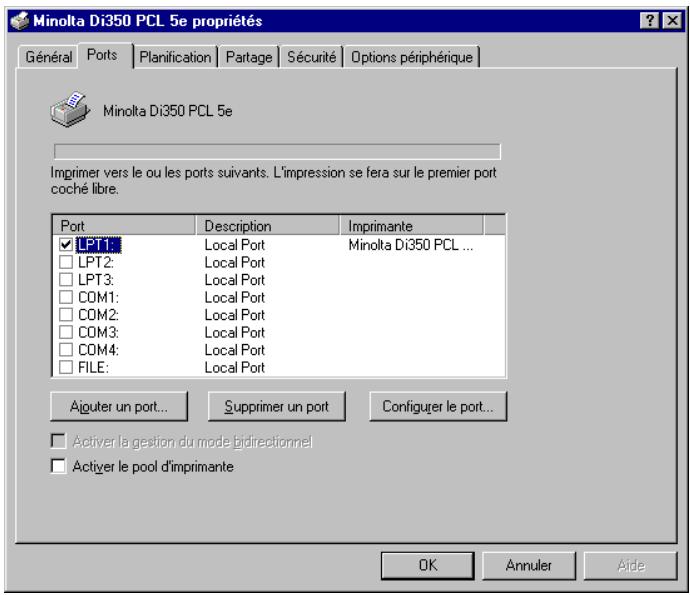
Task: Sort by the Description column header
Action: (x=268, y=226)
